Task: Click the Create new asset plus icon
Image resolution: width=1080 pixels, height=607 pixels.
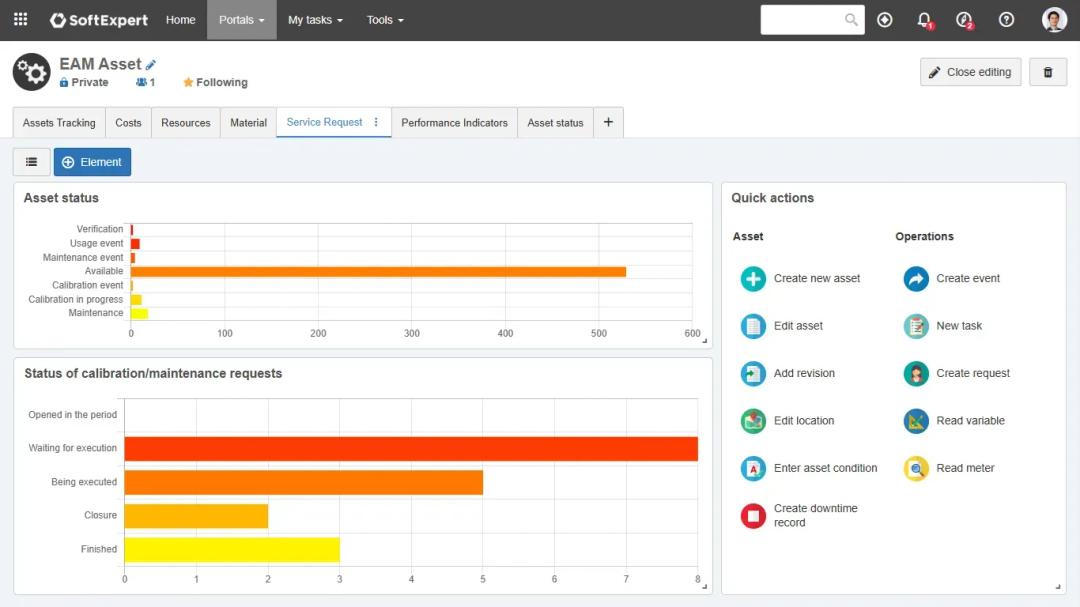Action: point(753,279)
